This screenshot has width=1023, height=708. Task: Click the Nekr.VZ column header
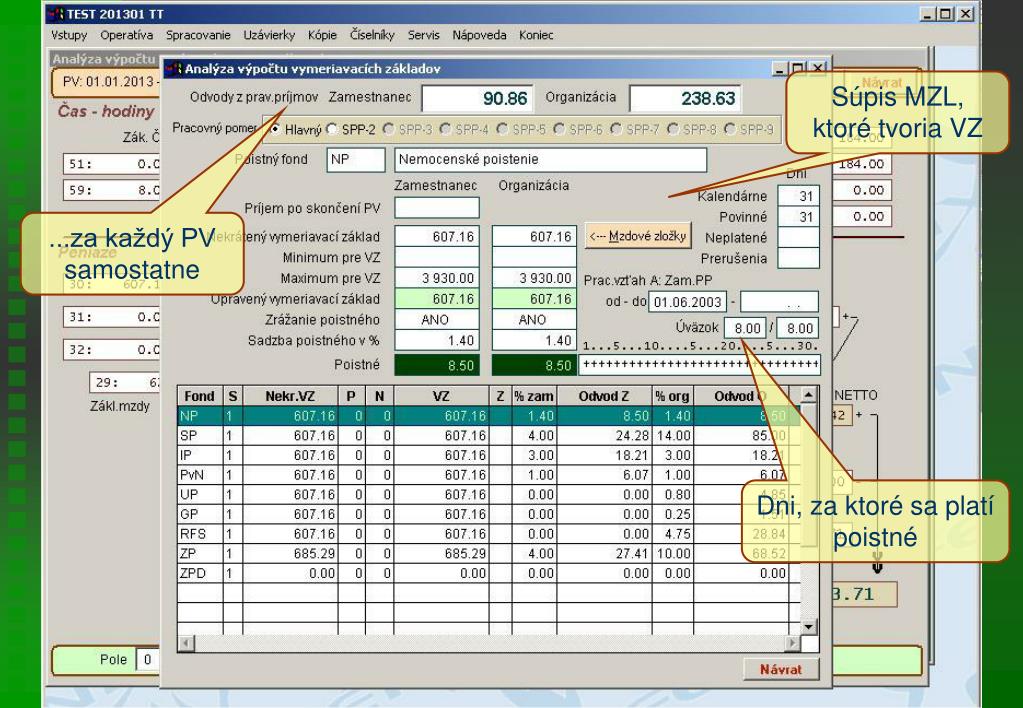click(290, 396)
